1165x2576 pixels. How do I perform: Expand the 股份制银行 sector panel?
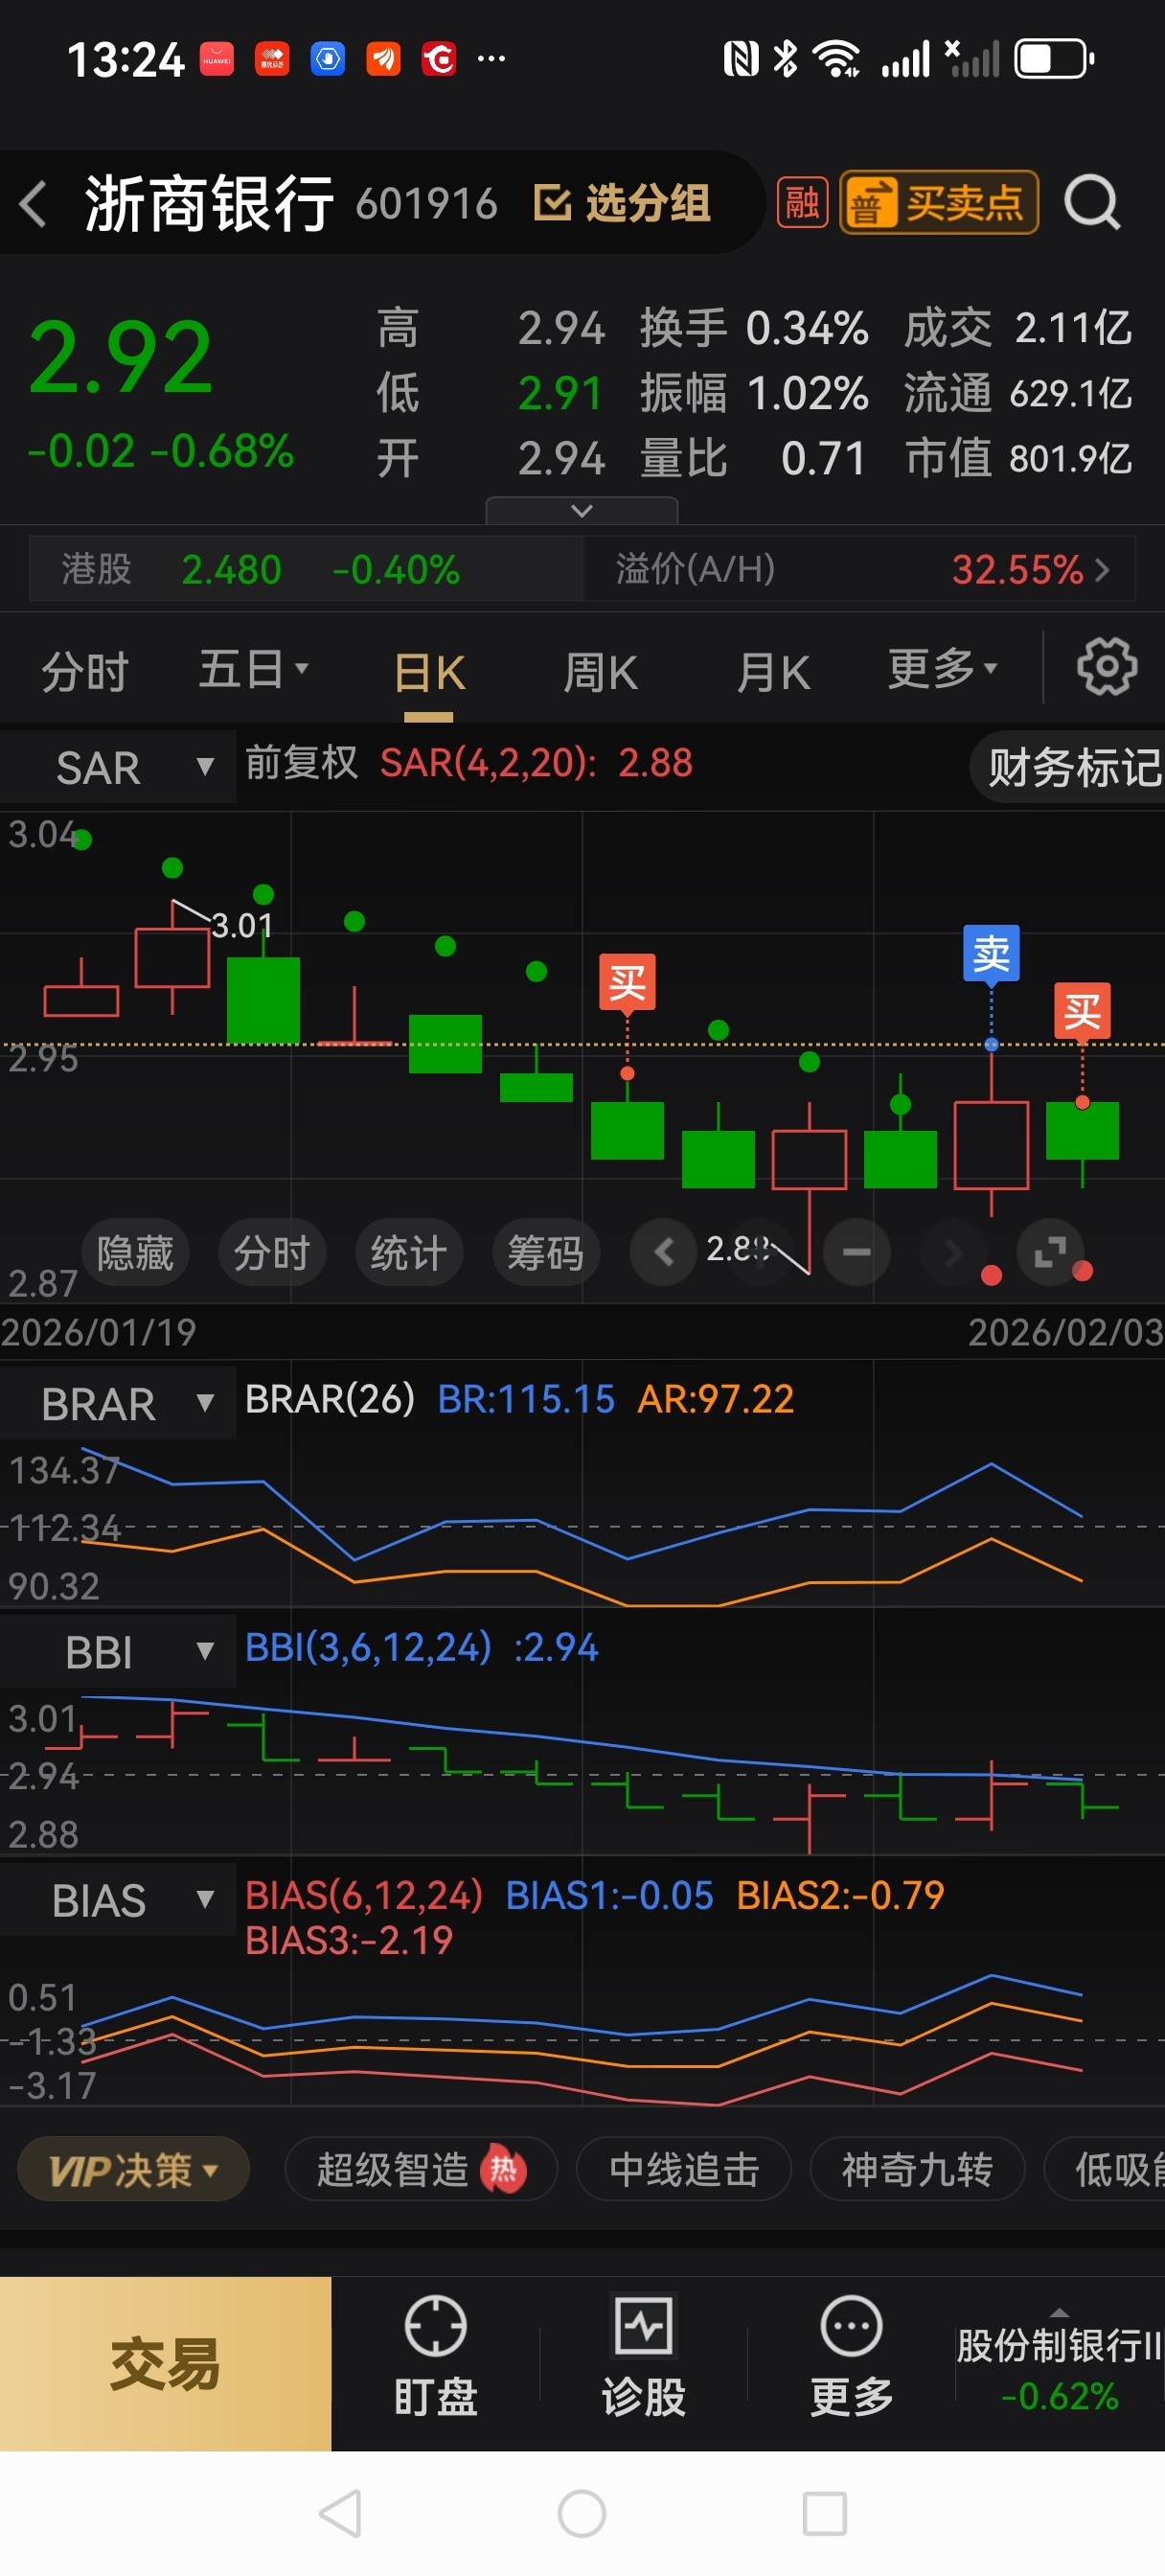click(x=1059, y=2364)
